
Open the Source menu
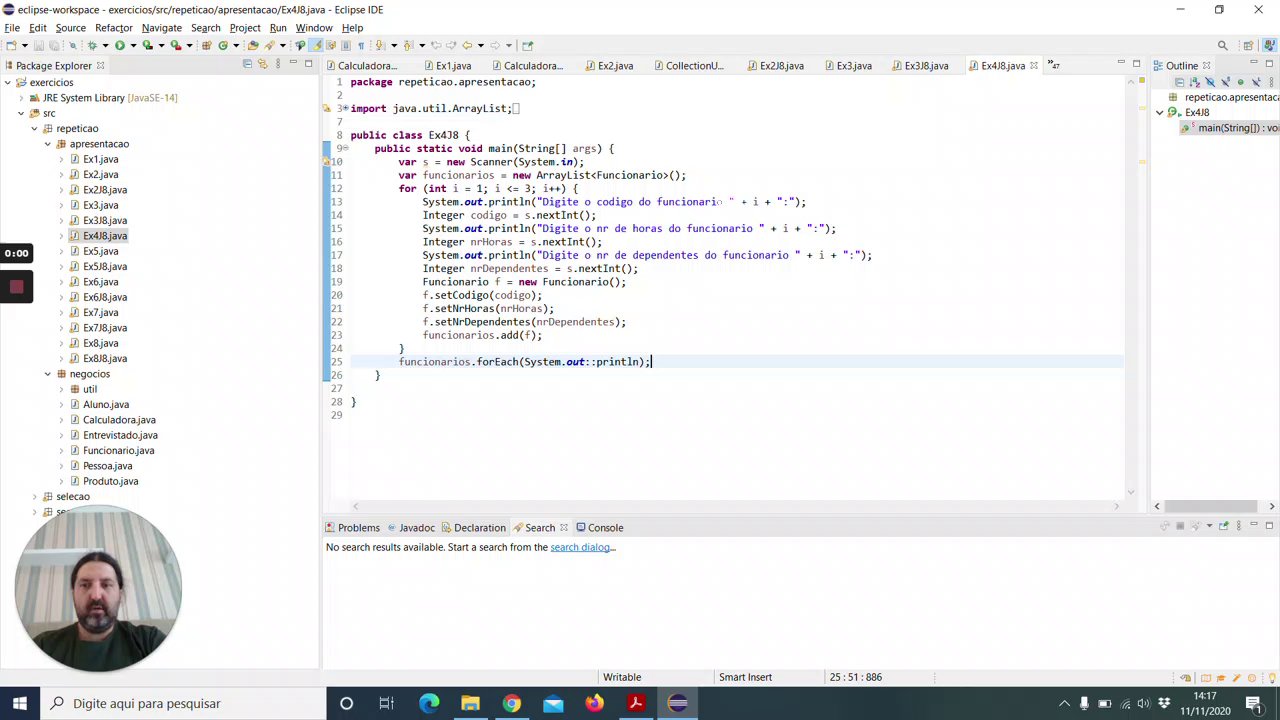point(70,28)
